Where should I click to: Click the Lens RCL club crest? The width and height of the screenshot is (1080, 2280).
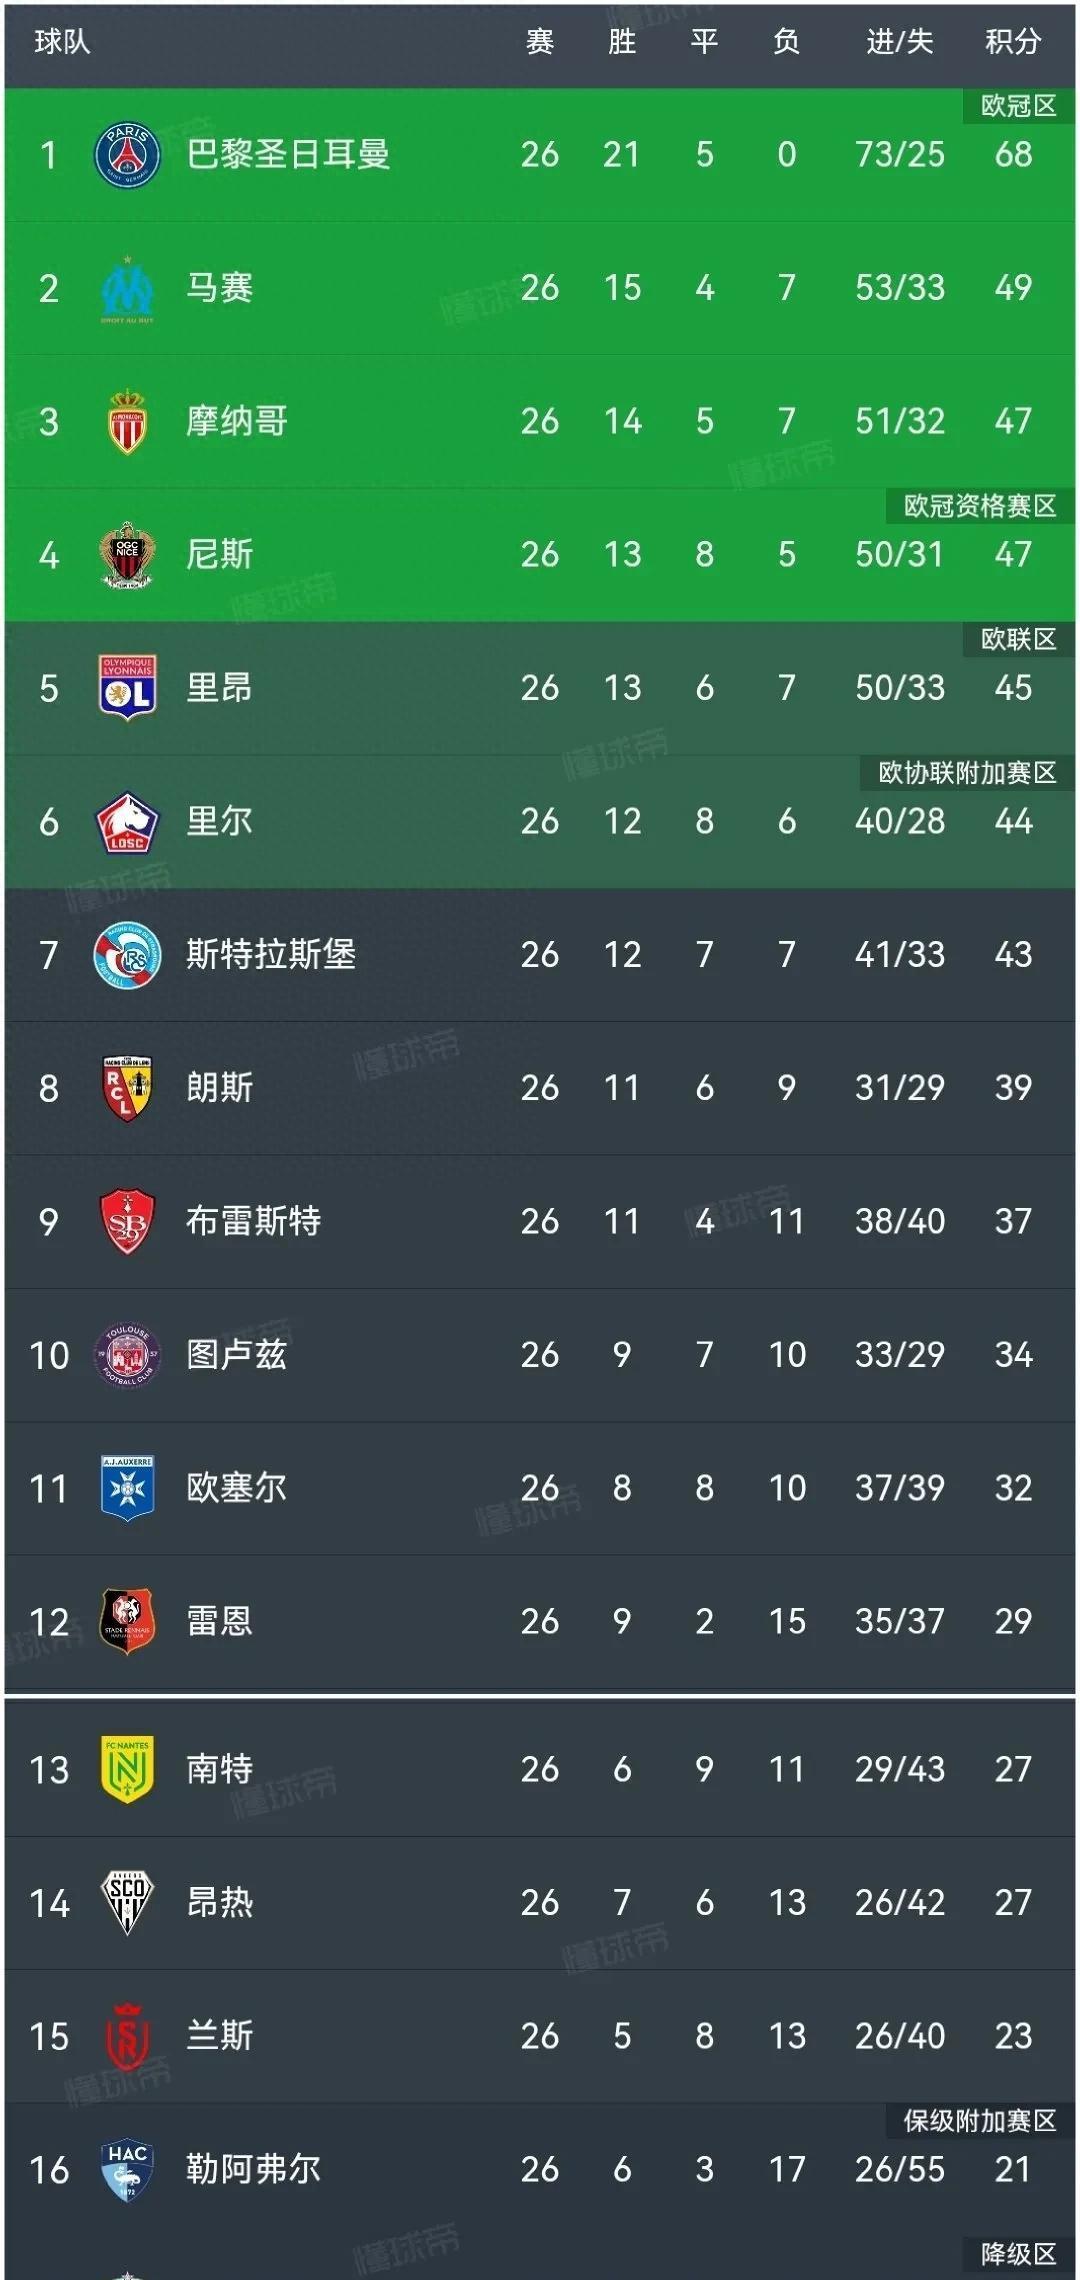pyautogui.click(x=127, y=1087)
